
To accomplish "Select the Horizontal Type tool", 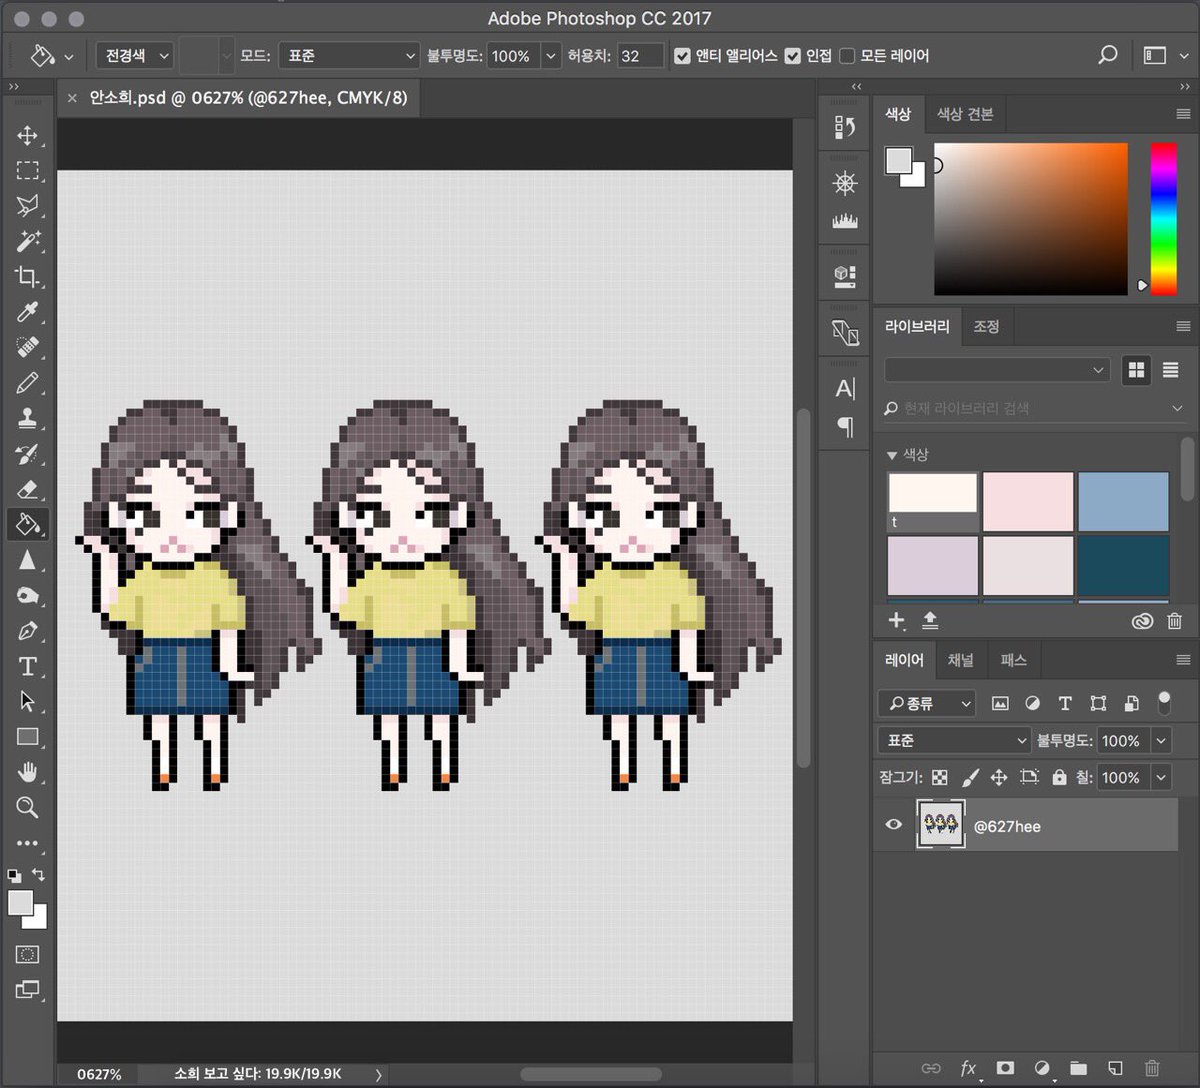I will coord(27,666).
